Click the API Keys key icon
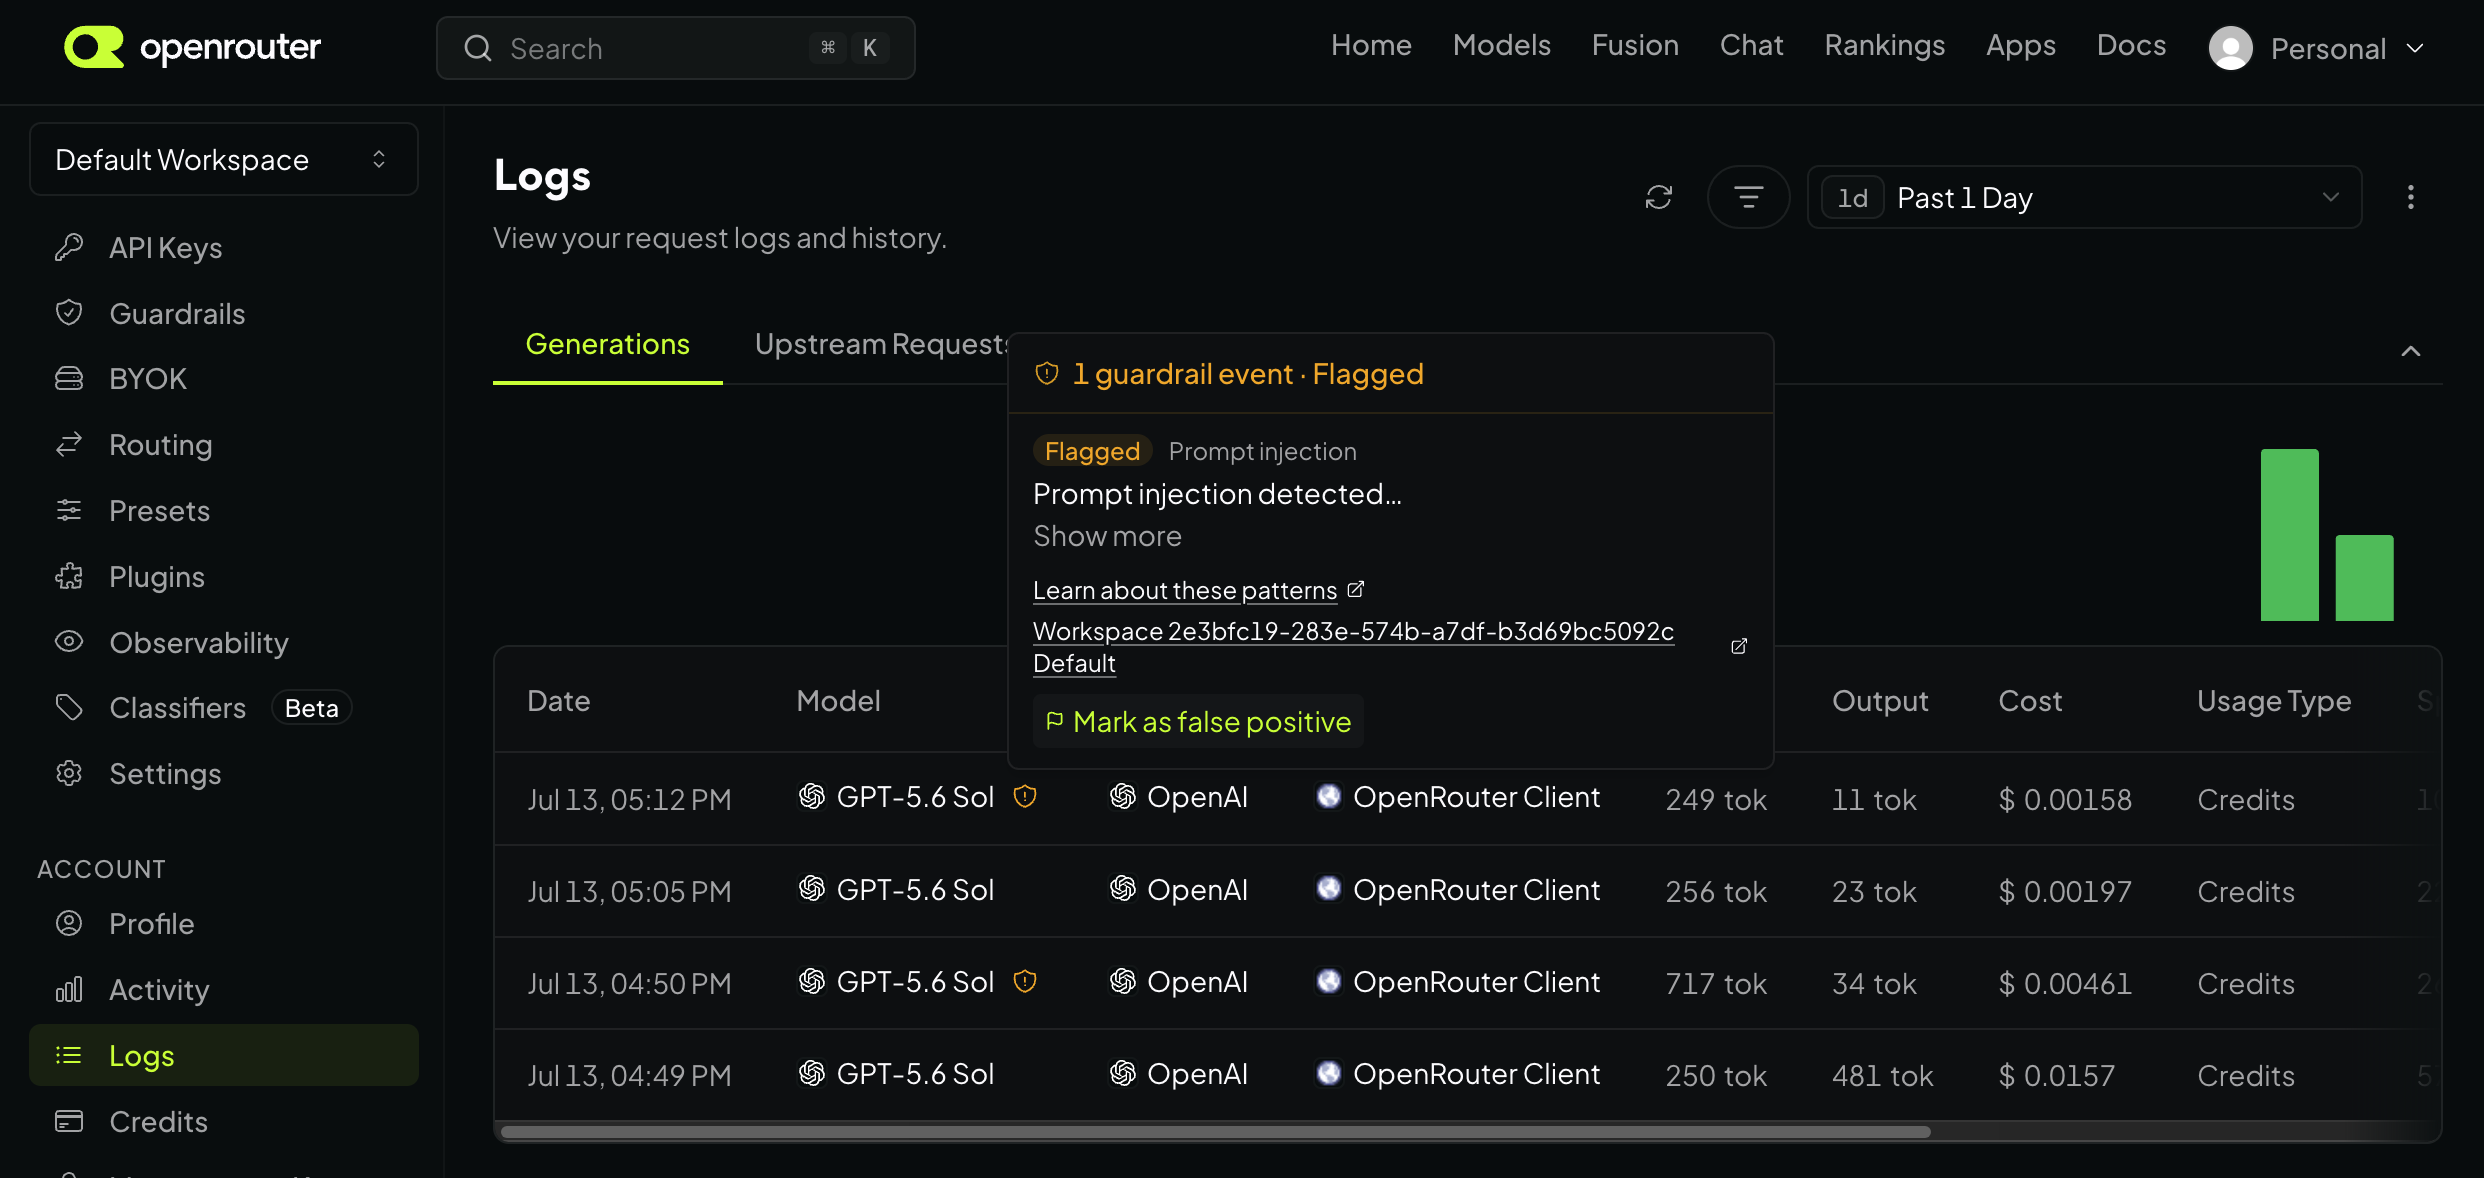The height and width of the screenshot is (1178, 2484). pyautogui.click(x=69, y=247)
